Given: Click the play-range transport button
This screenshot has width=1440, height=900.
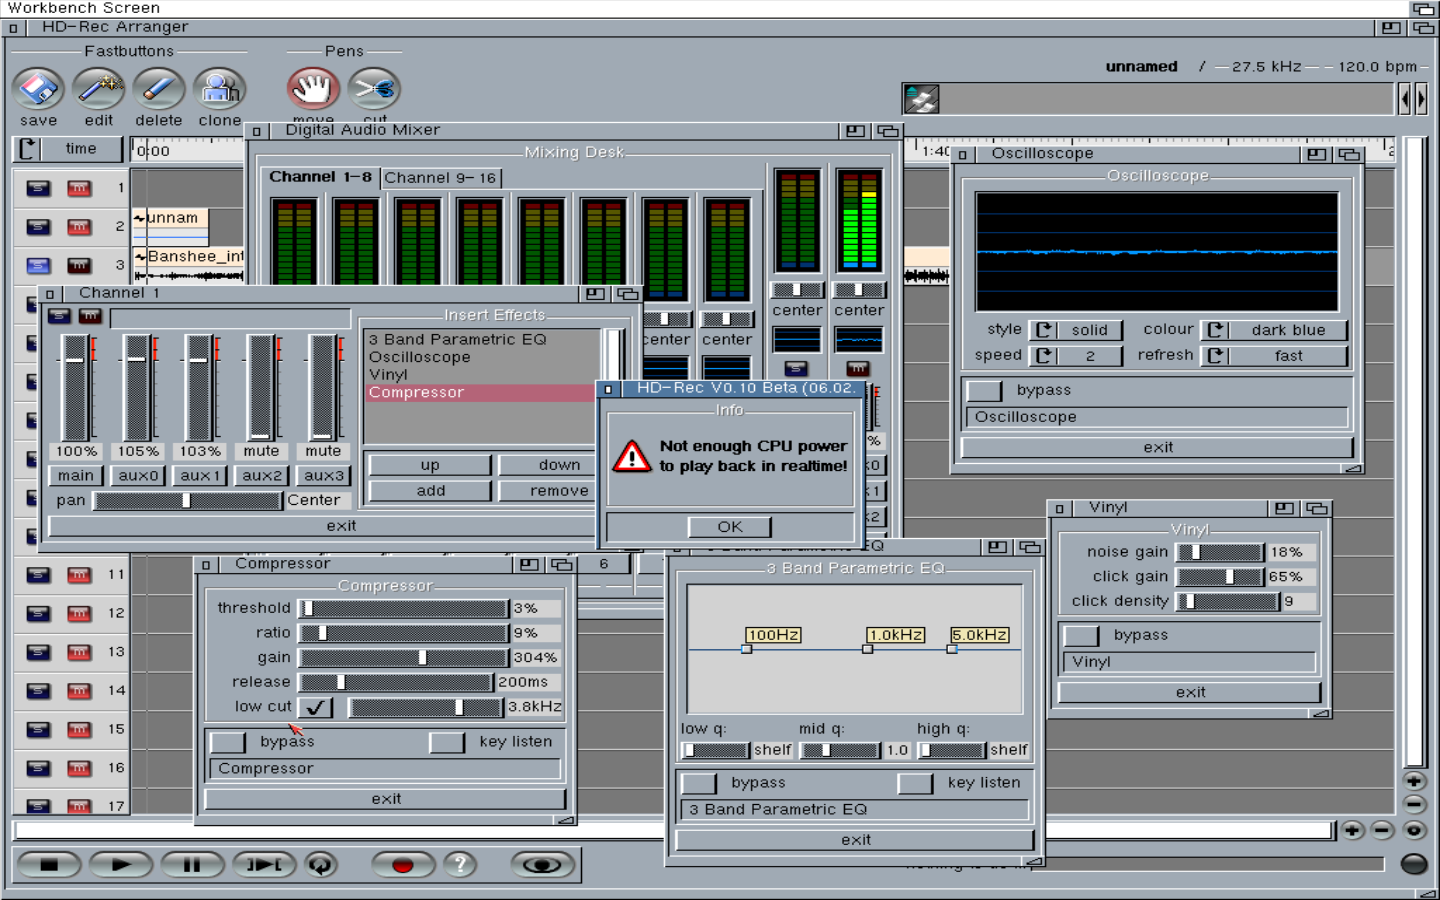Looking at the screenshot, I should coord(264,865).
